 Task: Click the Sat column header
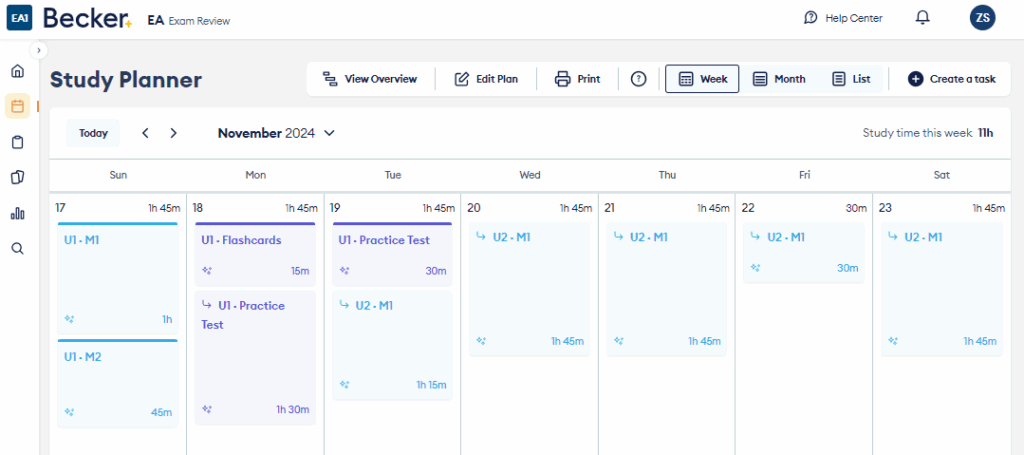click(942, 175)
